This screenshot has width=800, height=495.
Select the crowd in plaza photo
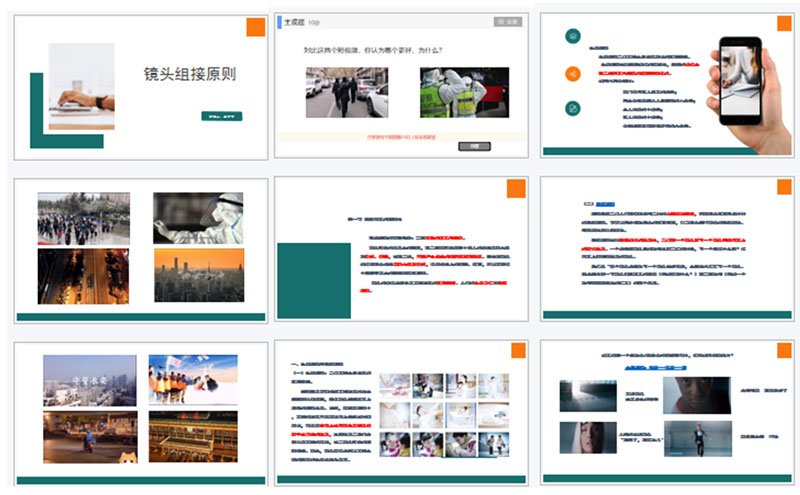click(83, 218)
